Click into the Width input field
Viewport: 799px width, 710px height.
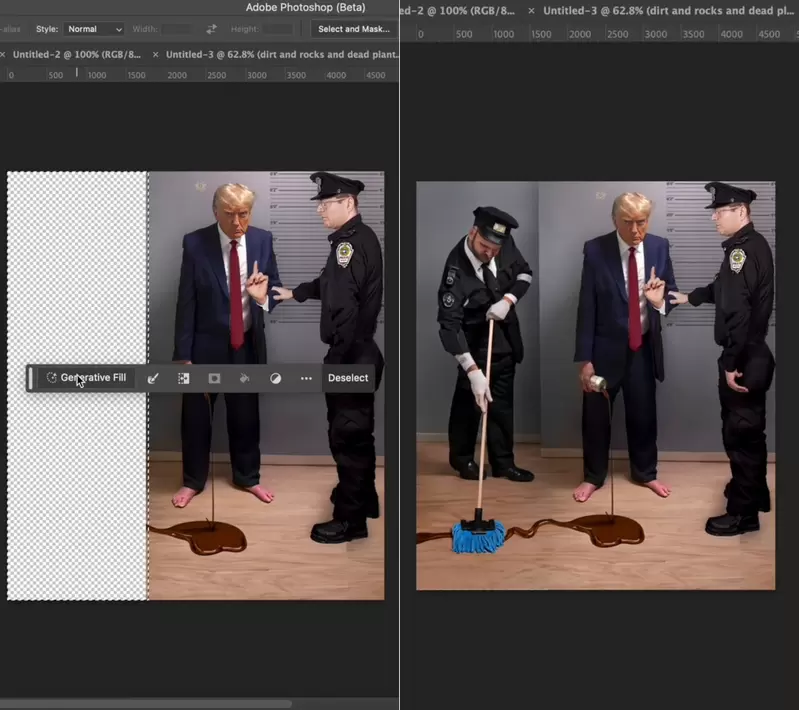(x=178, y=29)
